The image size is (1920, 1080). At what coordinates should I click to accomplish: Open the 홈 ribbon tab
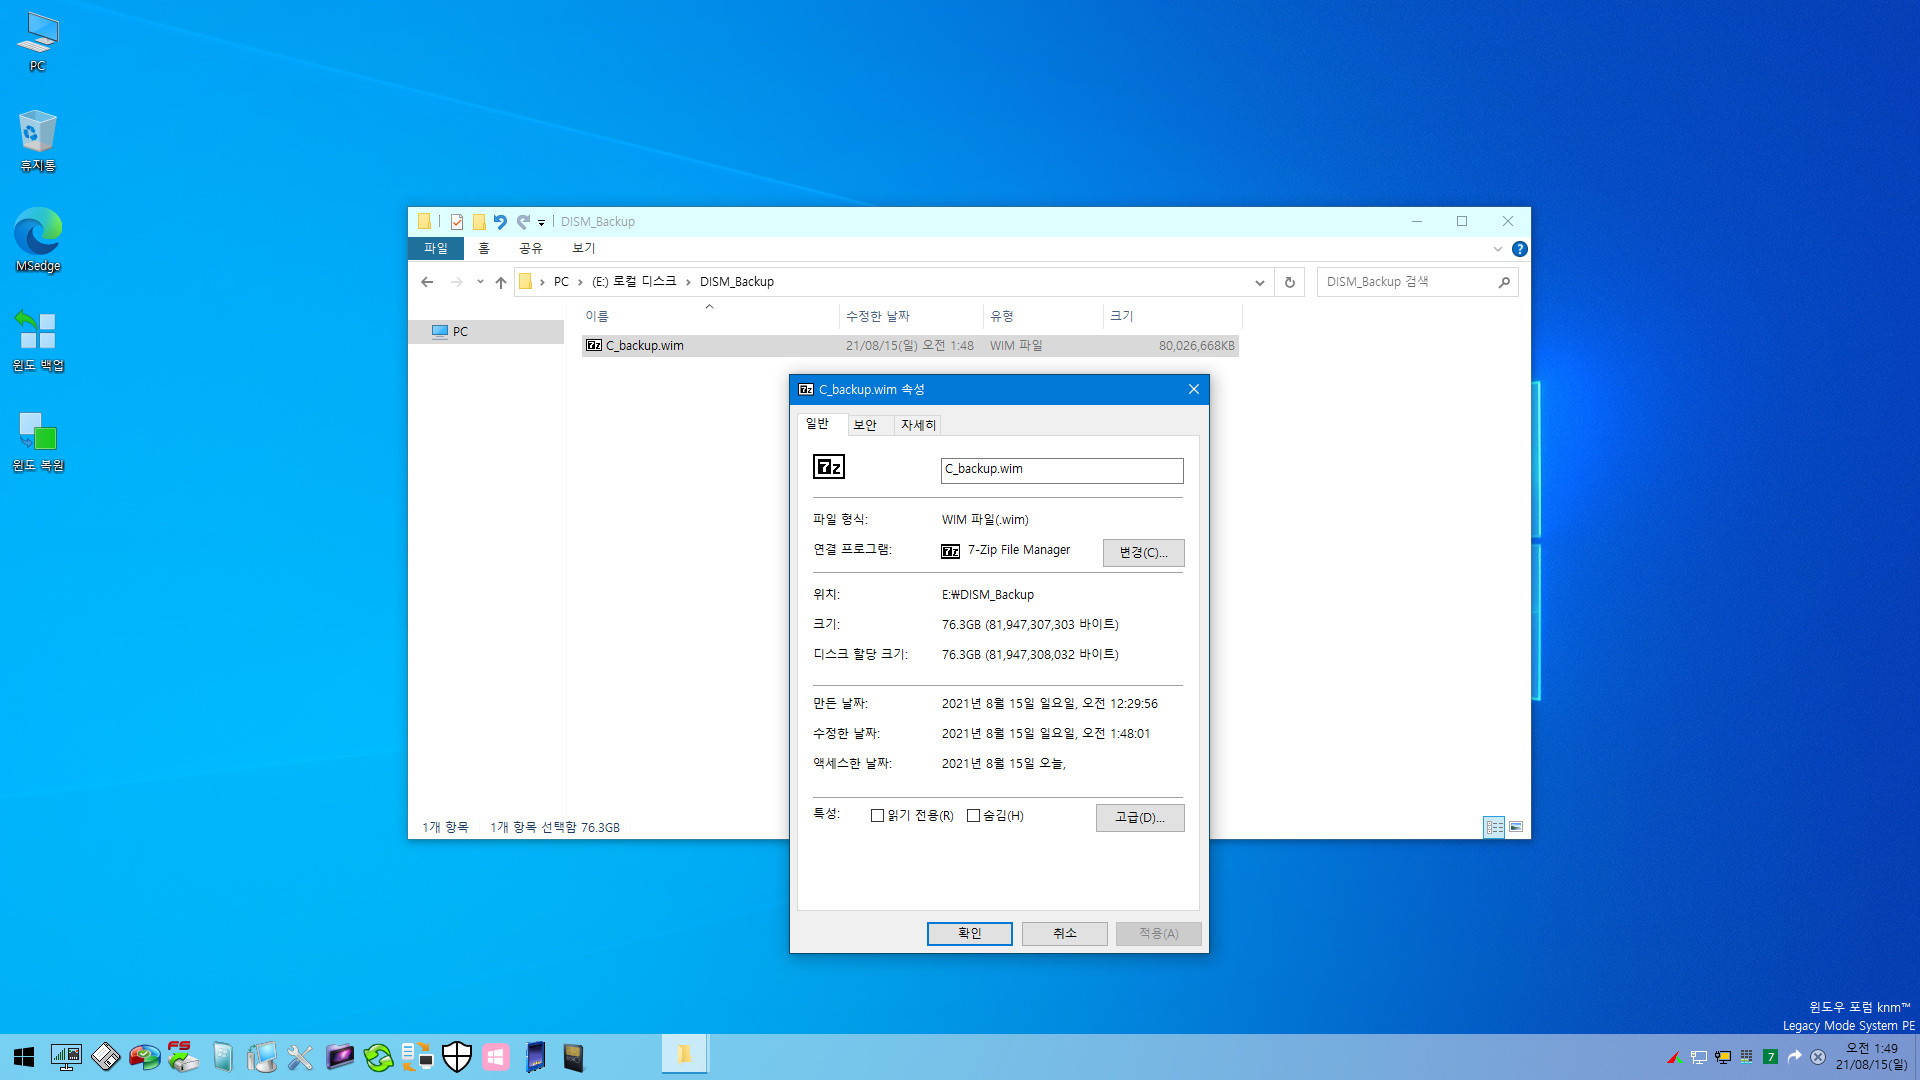click(x=484, y=248)
